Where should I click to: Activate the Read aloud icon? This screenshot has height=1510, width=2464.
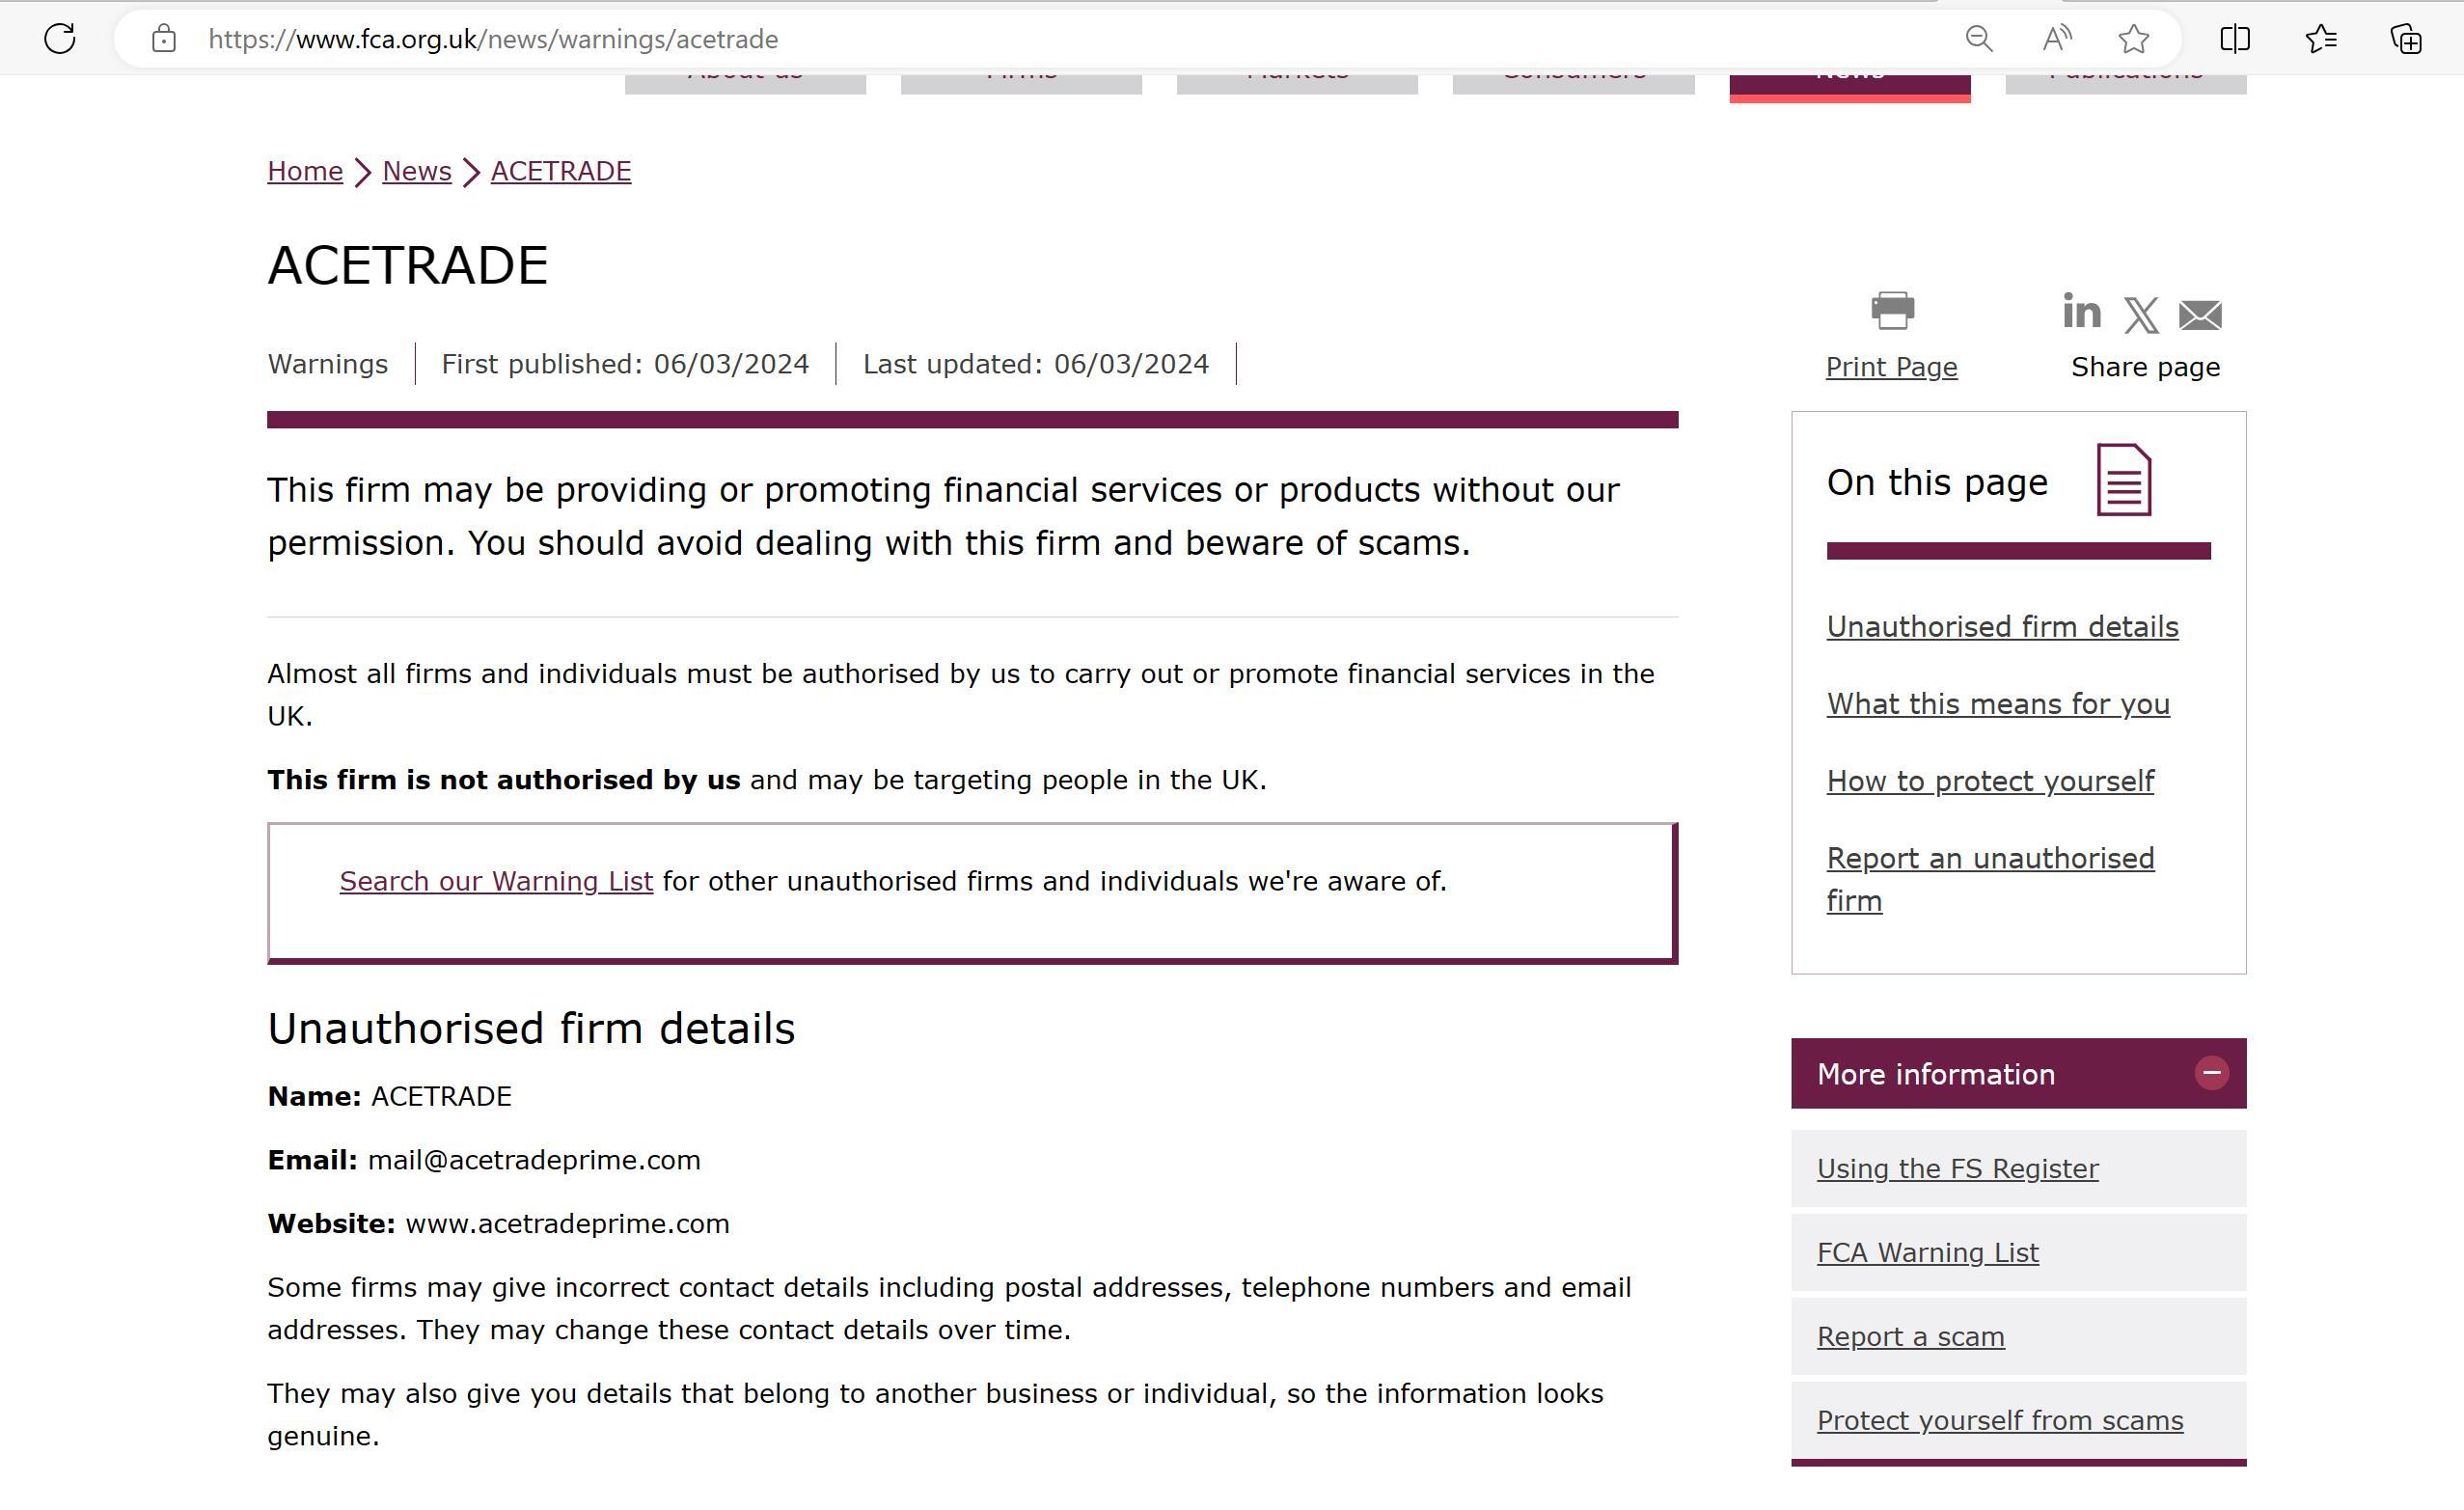pyautogui.click(x=2057, y=39)
